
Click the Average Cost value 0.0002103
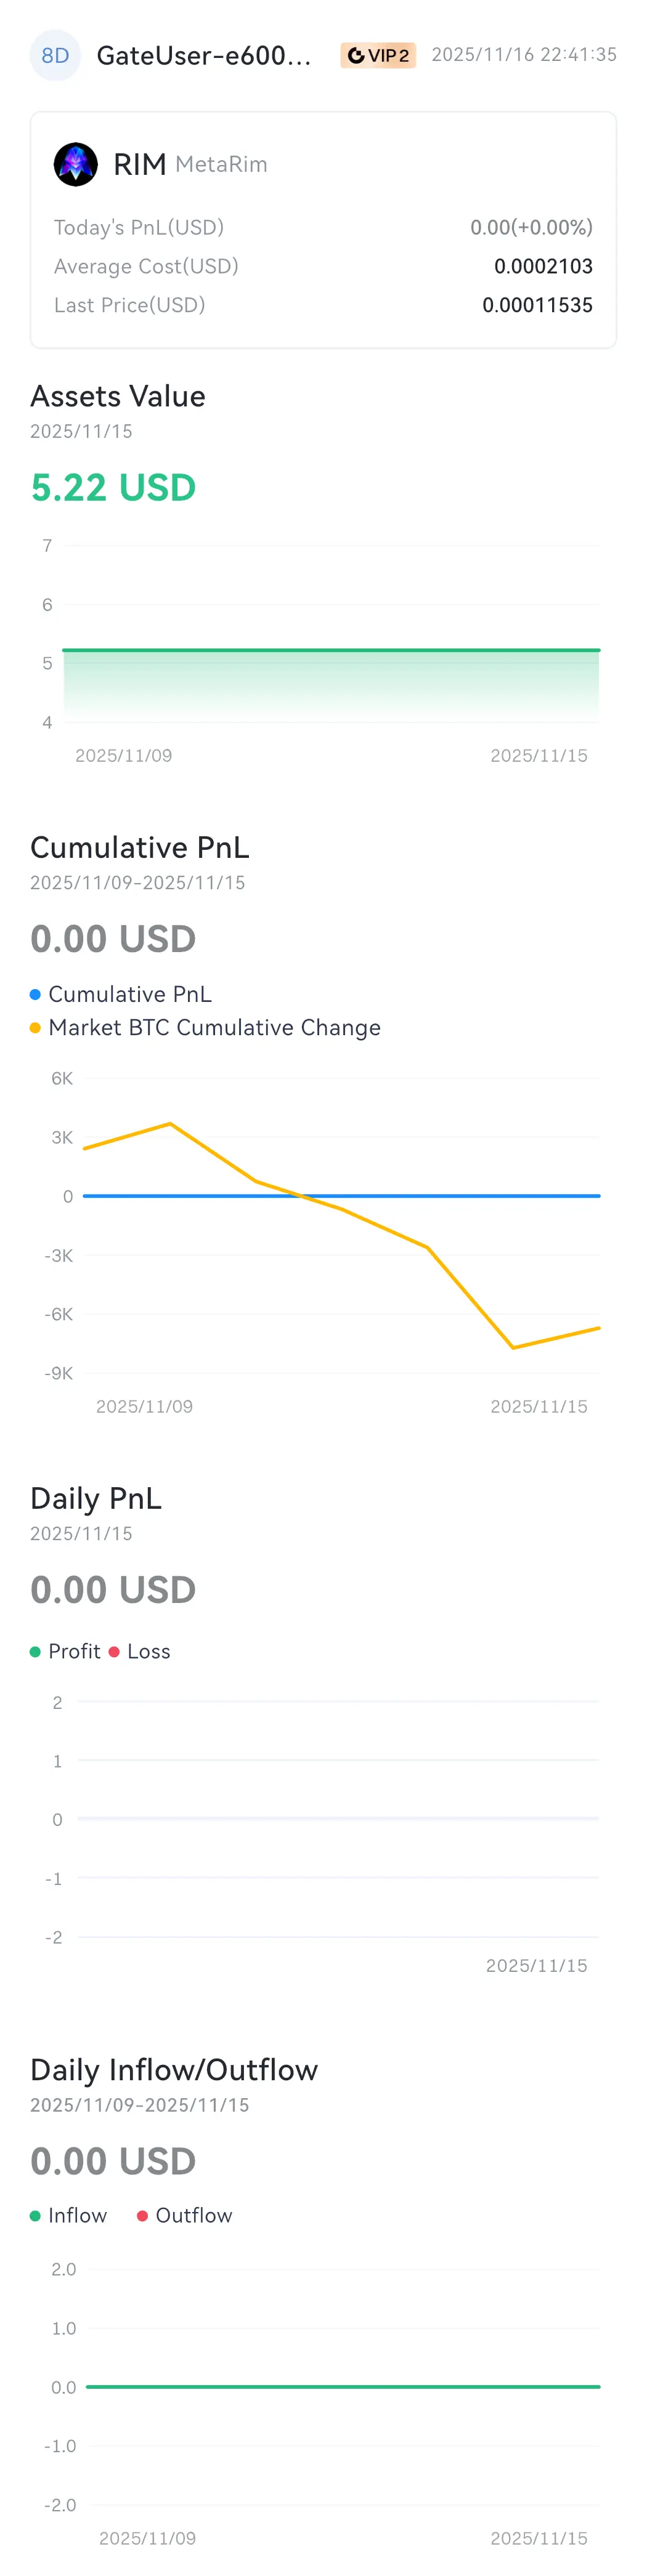click(543, 266)
